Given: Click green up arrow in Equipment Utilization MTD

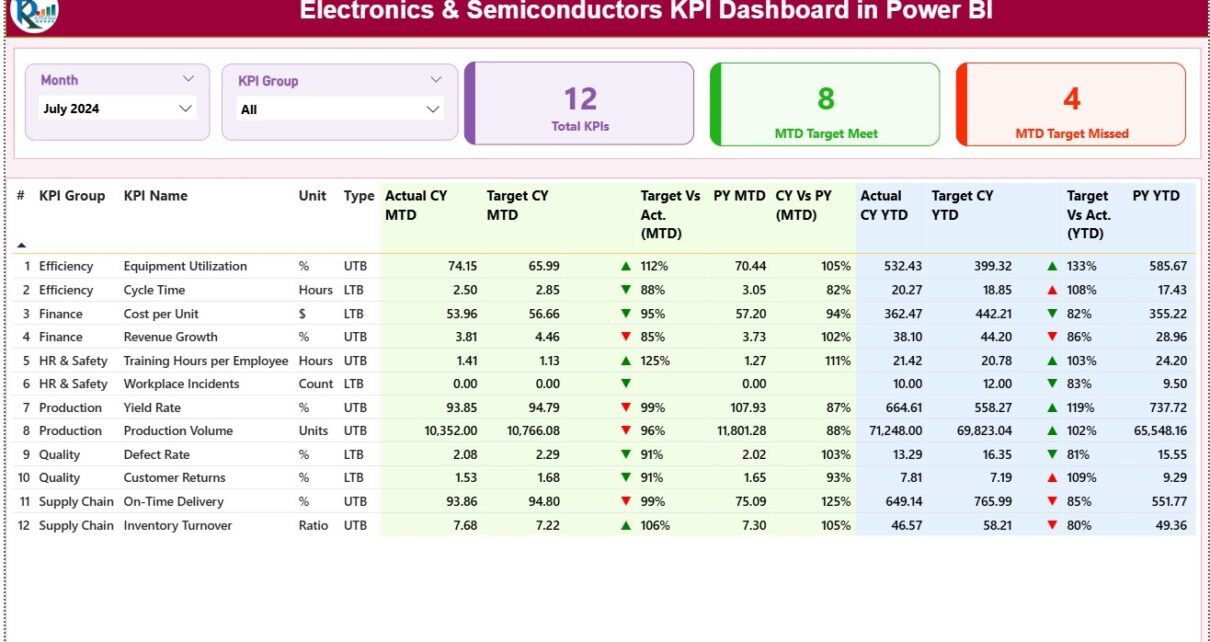Looking at the screenshot, I should [x=626, y=267].
